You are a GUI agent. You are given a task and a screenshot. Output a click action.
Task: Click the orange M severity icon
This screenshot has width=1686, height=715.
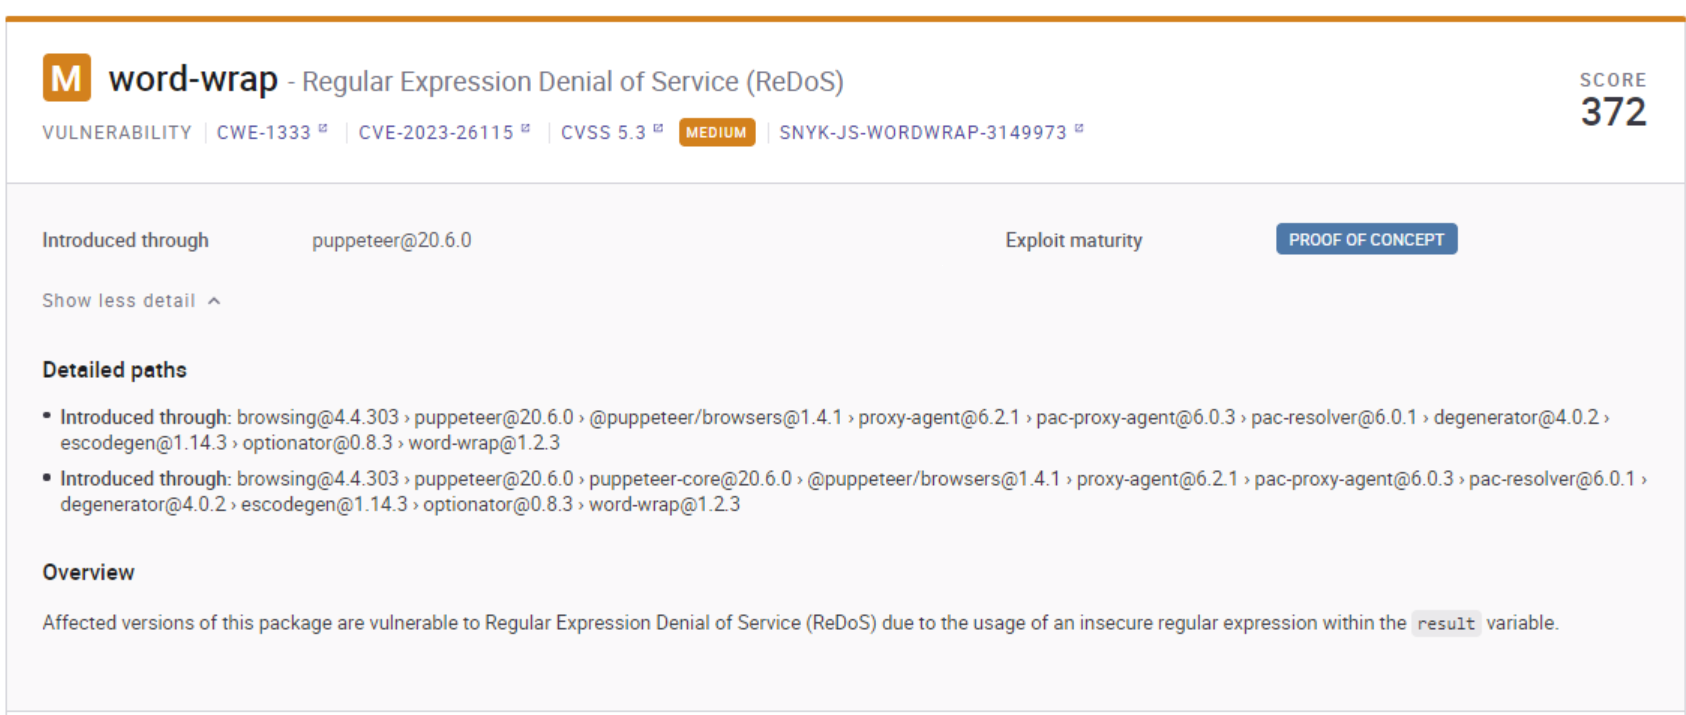tap(66, 78)
